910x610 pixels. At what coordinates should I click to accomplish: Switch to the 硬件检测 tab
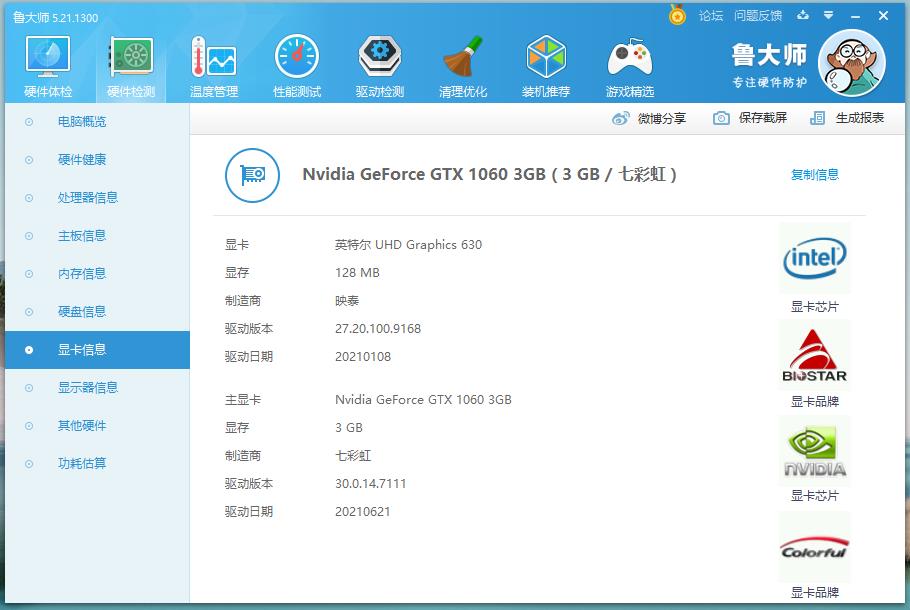(130, 64)
